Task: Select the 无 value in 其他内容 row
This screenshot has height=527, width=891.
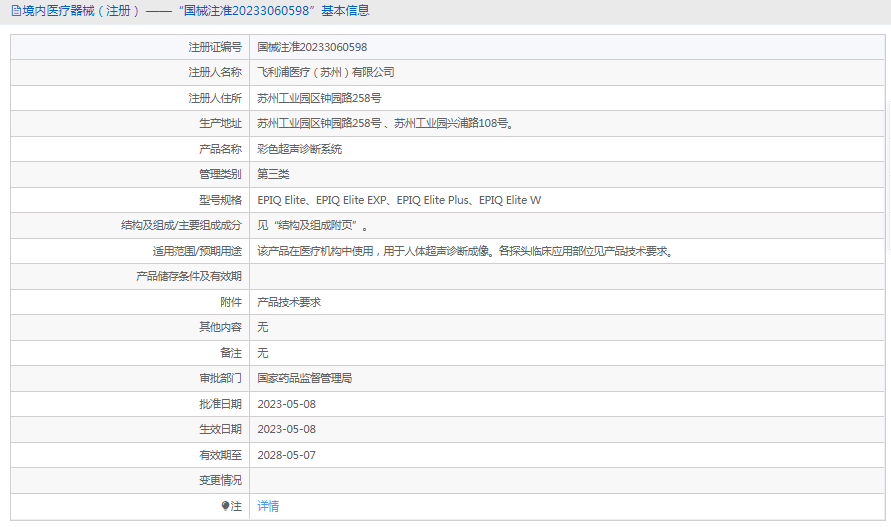Action: pyautogui.click(x=263, y=327)
